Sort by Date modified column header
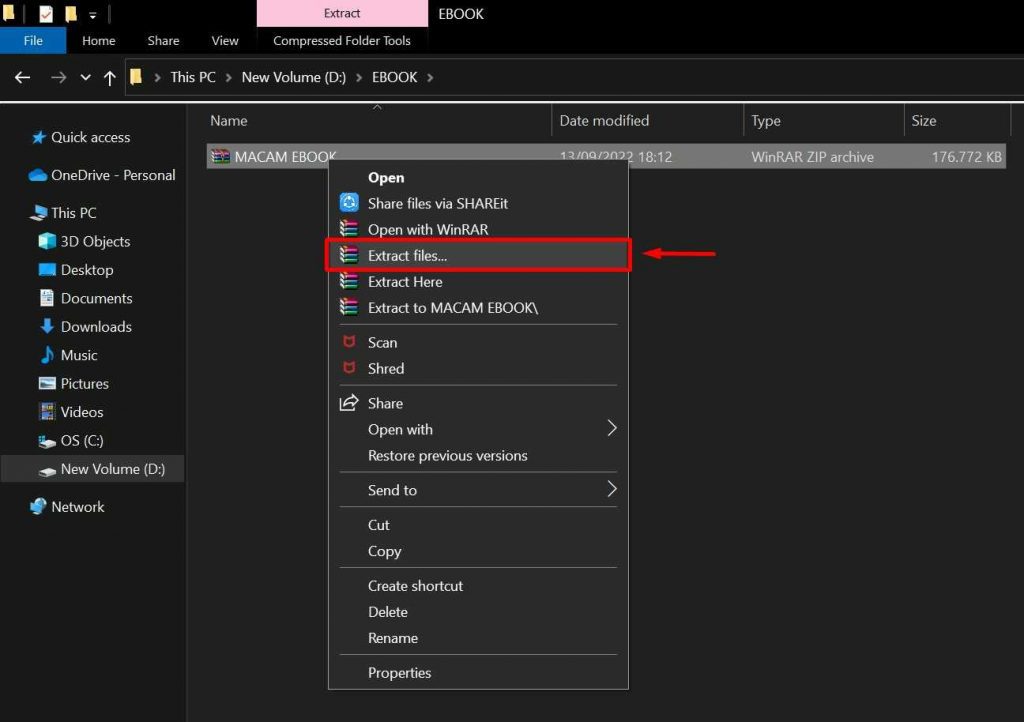This screenshot has height=722, width=1024. click(x=604, y=121)
